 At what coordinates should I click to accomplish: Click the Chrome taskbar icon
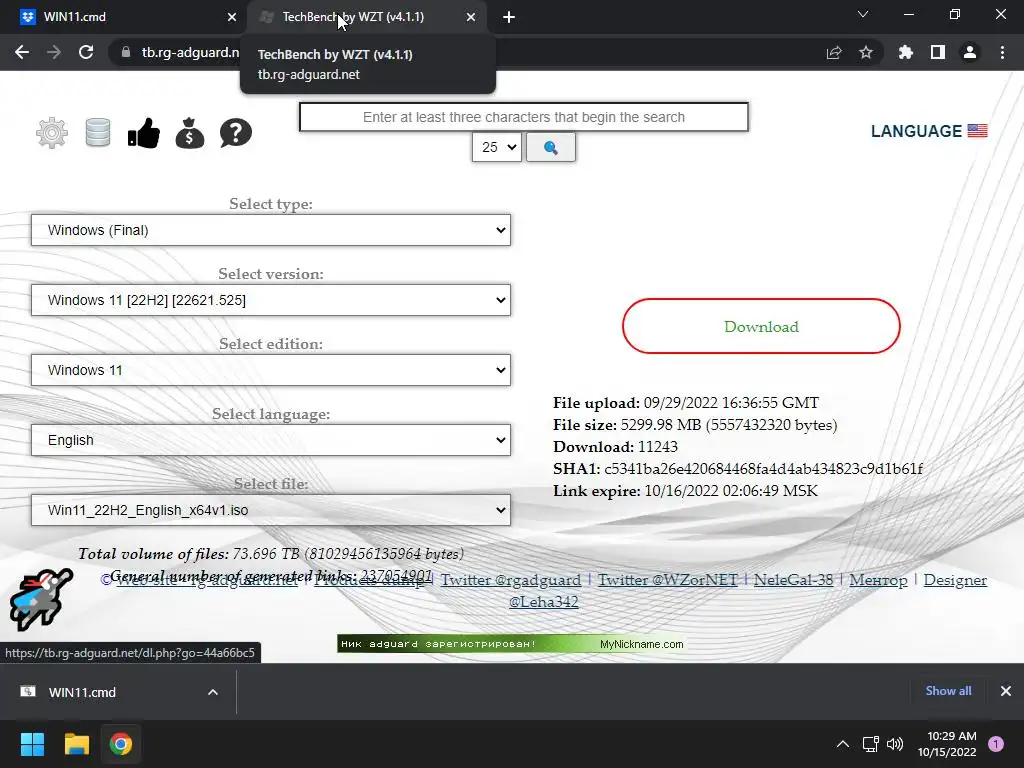click(120, 744)
